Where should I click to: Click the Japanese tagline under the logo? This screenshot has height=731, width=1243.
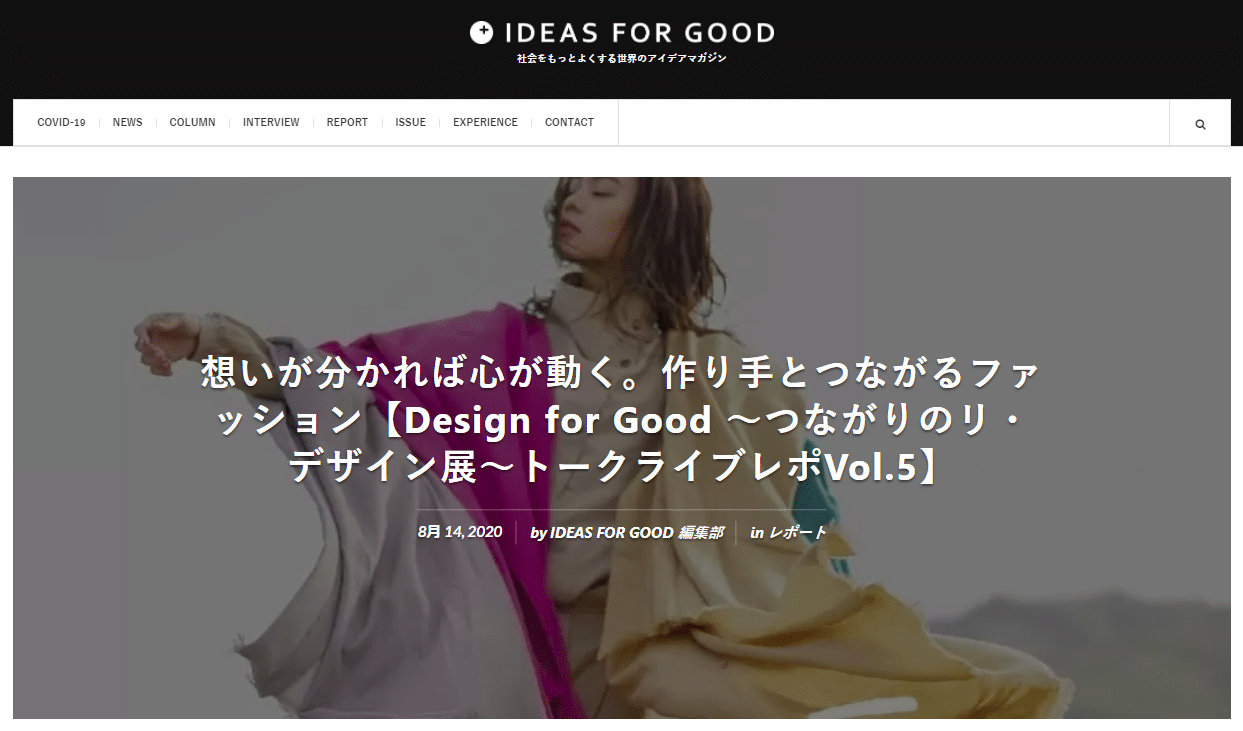[x=622, y=58]
